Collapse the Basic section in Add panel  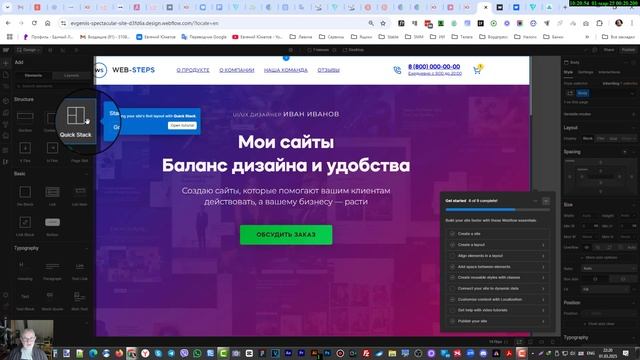(86, 174)
